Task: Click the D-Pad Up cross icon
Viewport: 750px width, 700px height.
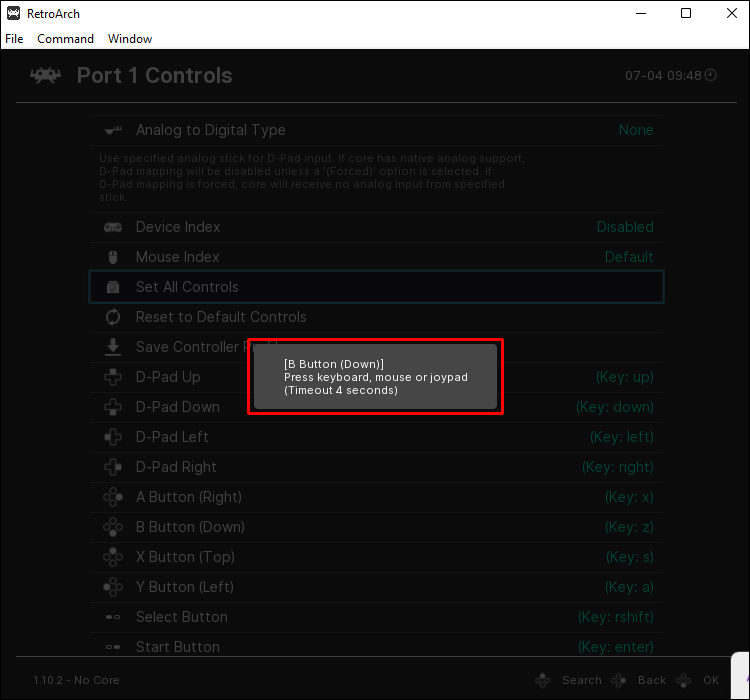Action: click(x=113, y=377)
